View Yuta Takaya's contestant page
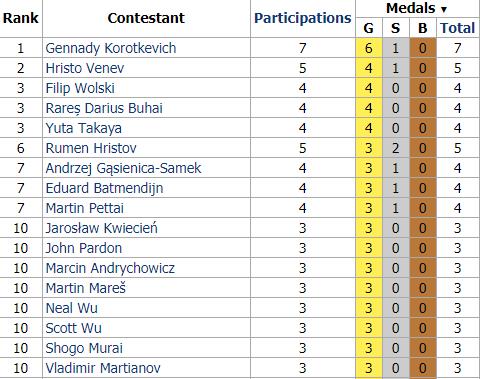 [83, 128]
